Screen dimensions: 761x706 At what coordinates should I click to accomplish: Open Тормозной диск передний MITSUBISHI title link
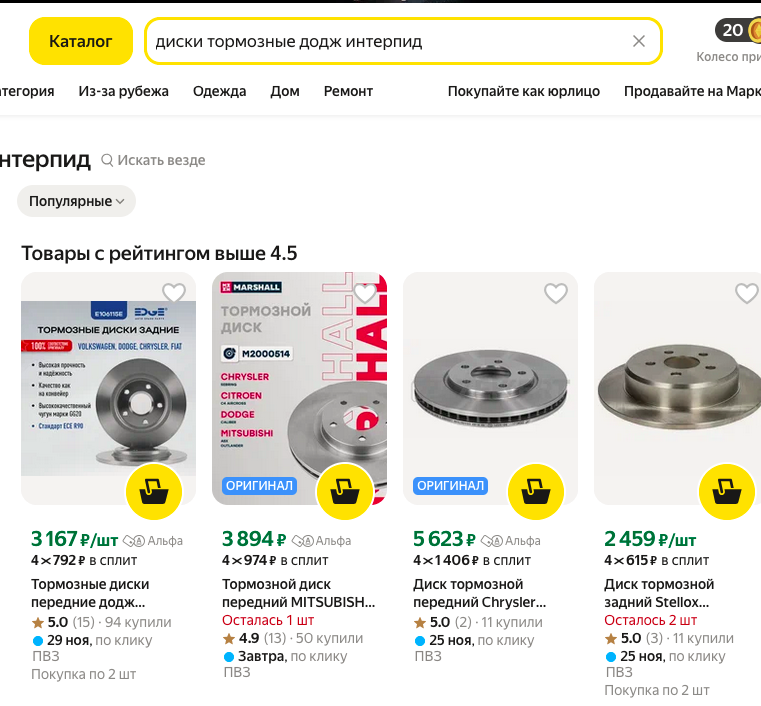point(298,593)
